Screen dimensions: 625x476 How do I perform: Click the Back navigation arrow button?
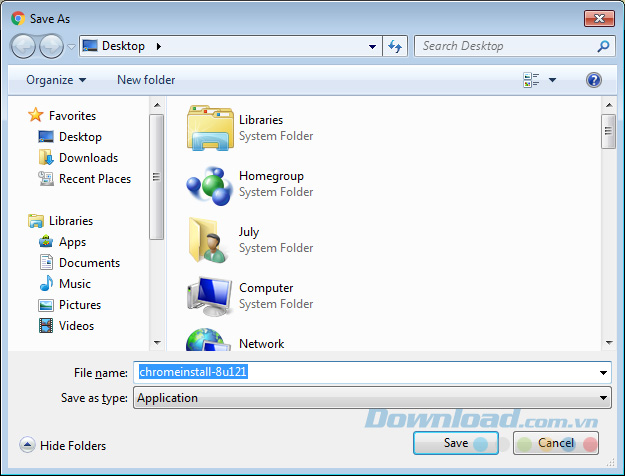coord(24,46)
